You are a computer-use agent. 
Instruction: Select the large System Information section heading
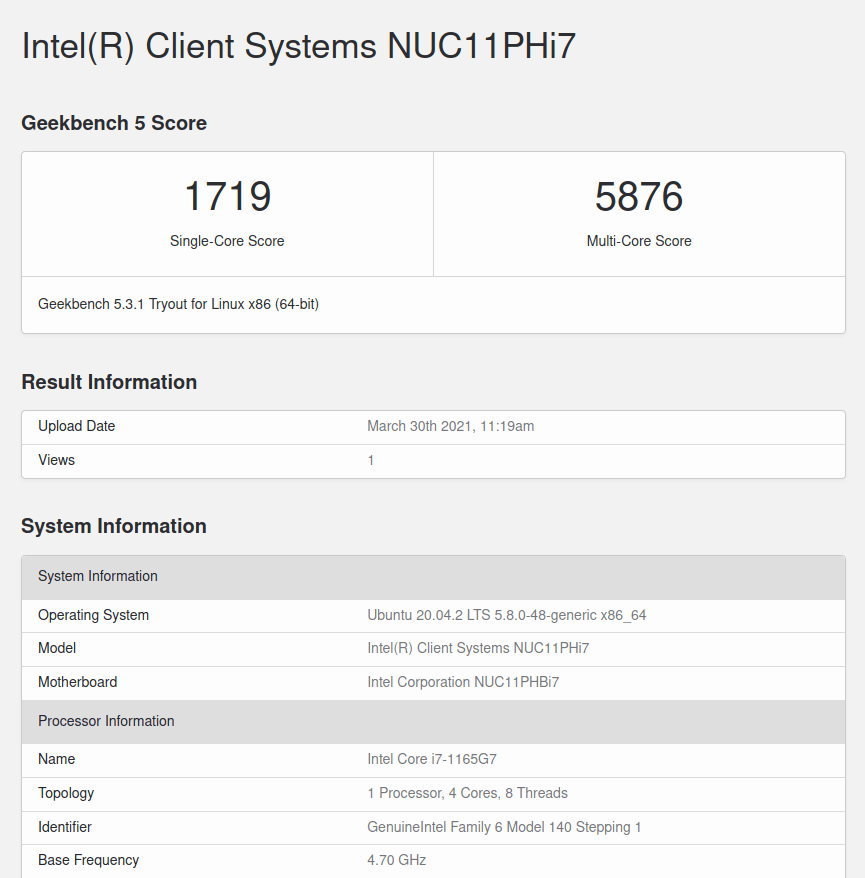coord(114,526)
